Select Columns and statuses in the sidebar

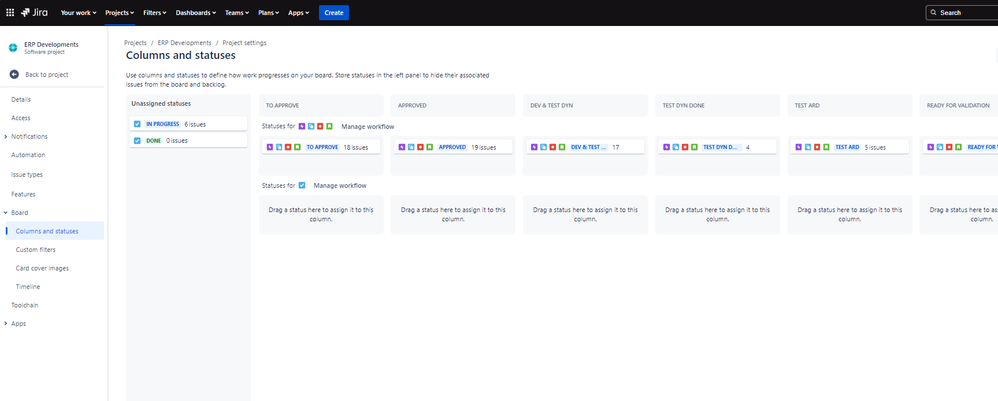point(54,231)
